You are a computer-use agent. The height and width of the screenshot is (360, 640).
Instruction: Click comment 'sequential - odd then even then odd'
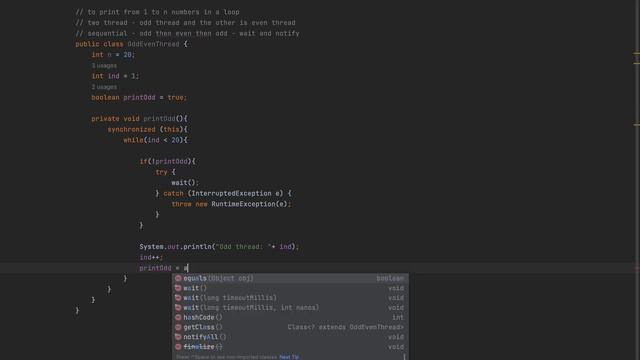[x=187, y=33]
